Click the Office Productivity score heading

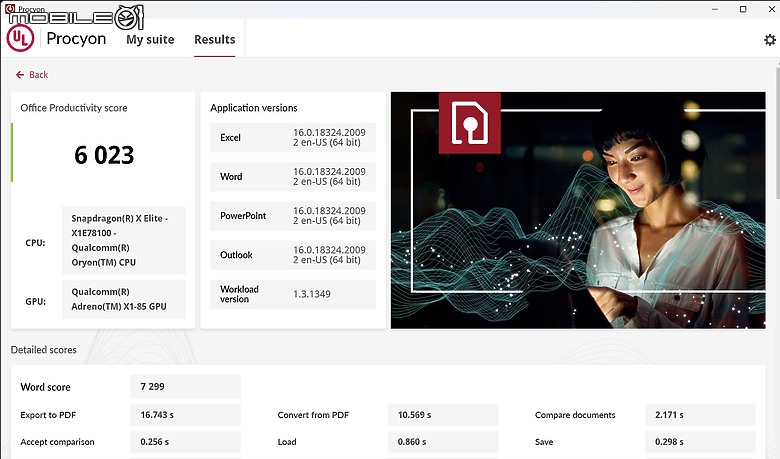tap(74, 108)
